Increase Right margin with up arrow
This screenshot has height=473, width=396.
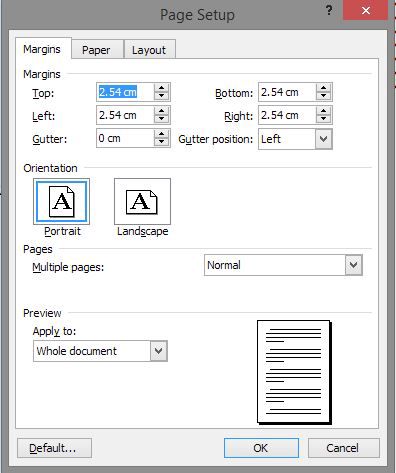click(323, 111)
